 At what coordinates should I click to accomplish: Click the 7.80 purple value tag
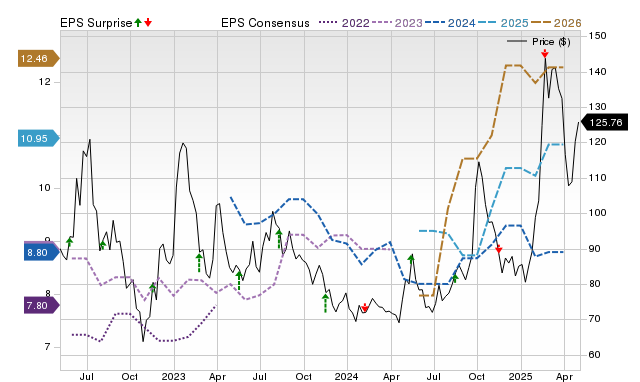(x=42, y=305)
